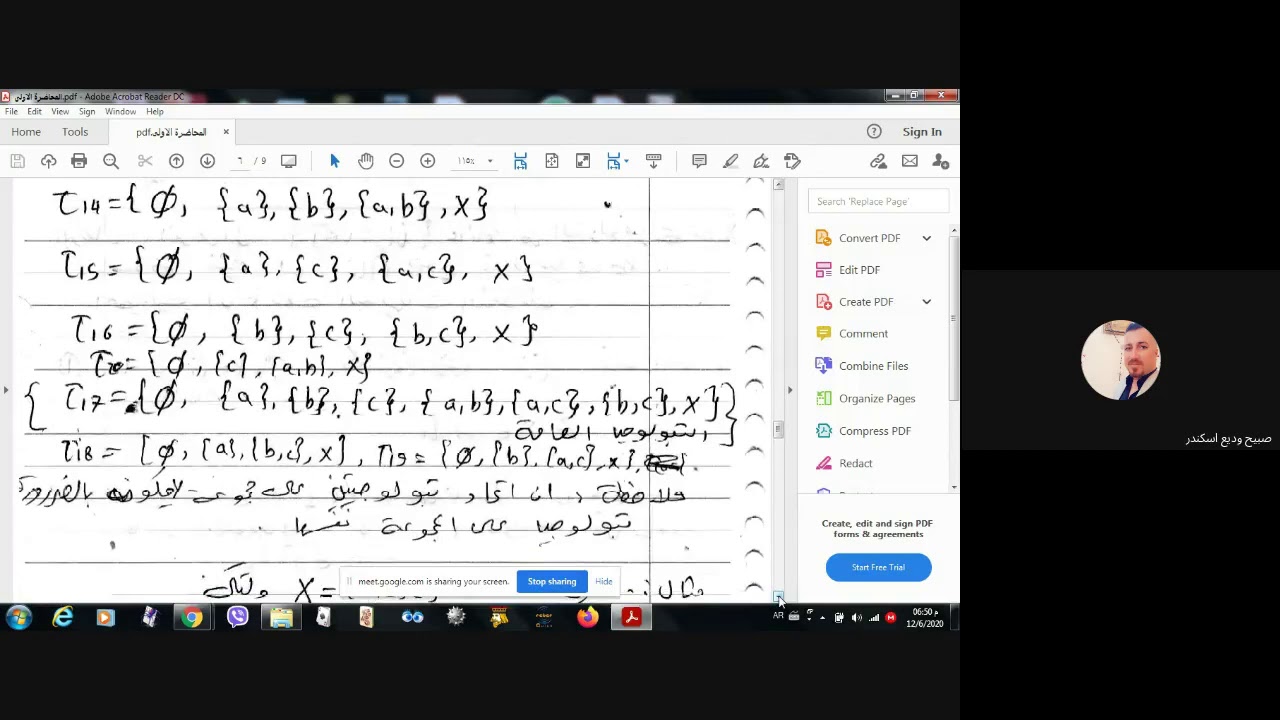Open Internet Explorer from taskbar
Viewport: 1280px width, 720px height.
point(62,618)
